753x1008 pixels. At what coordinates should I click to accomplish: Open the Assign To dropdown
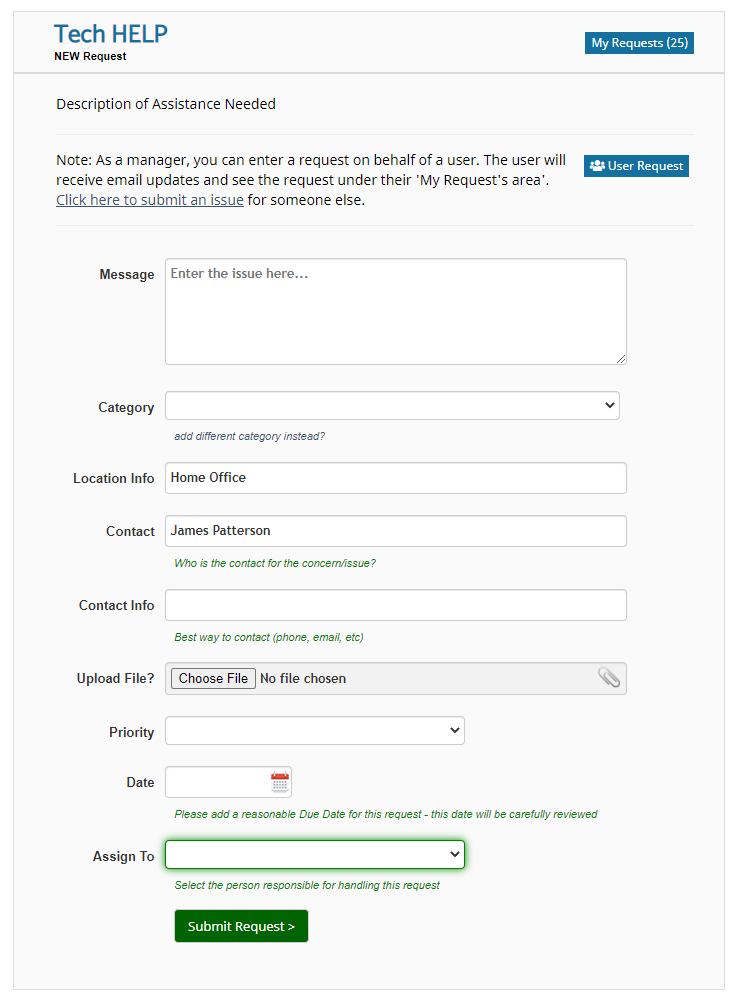pyautogui.click(x=314, y=854)
